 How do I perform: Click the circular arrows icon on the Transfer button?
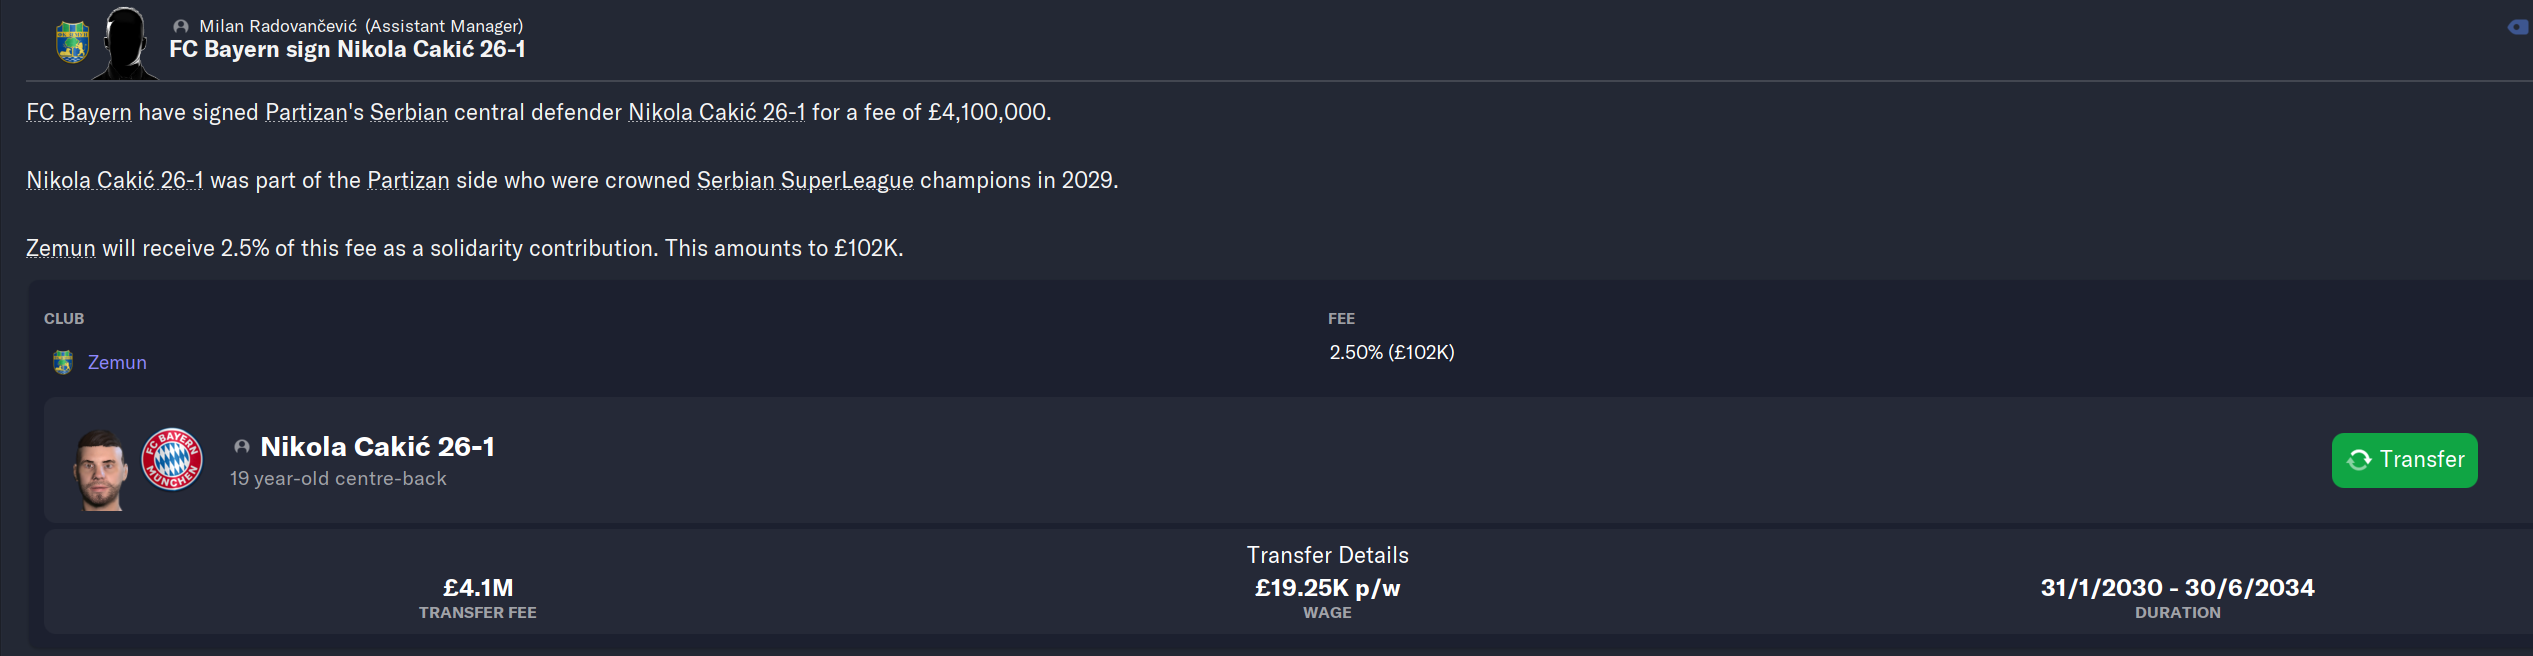(x=2359, y=460)
